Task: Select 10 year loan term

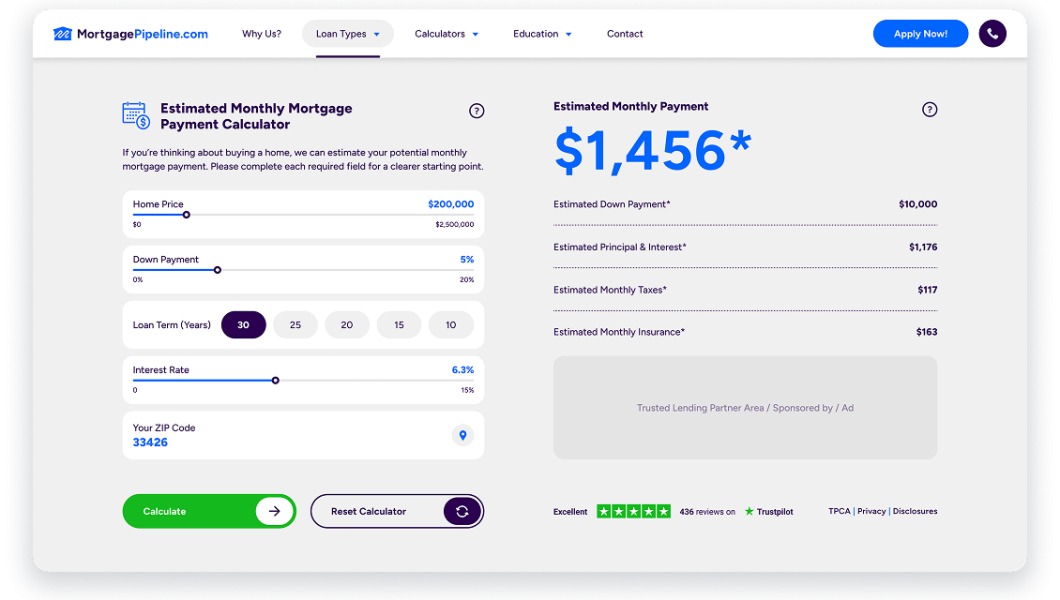Action: coord(451,325)
